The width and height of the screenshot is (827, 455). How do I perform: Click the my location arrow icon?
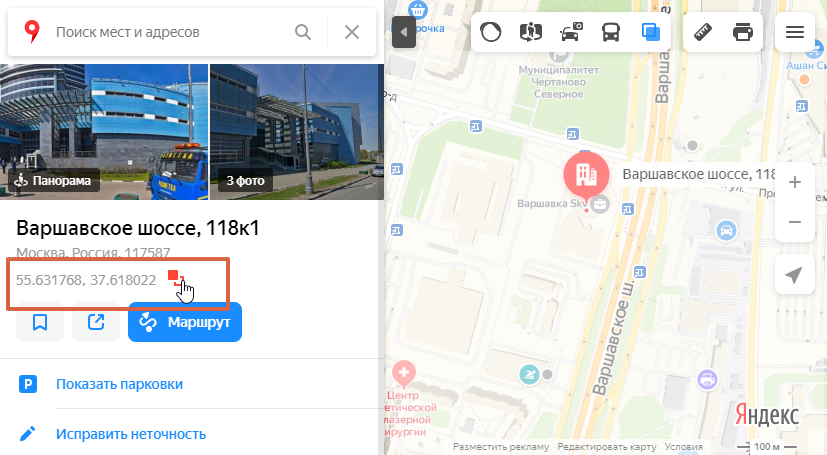tap(794, 275)
